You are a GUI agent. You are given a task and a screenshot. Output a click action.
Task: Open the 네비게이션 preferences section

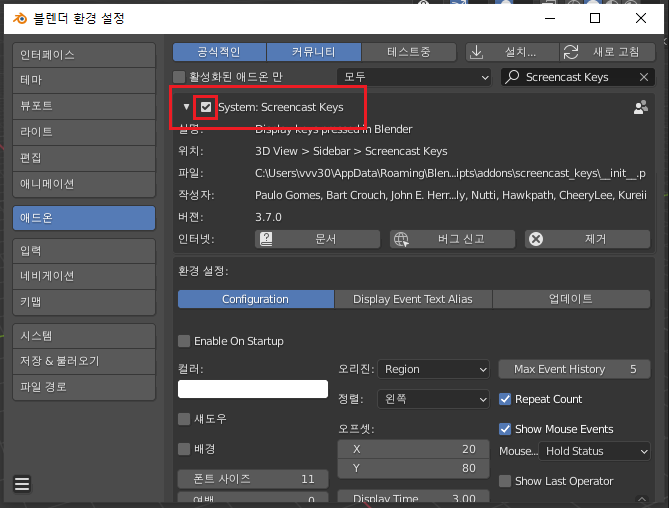[84, 276]
